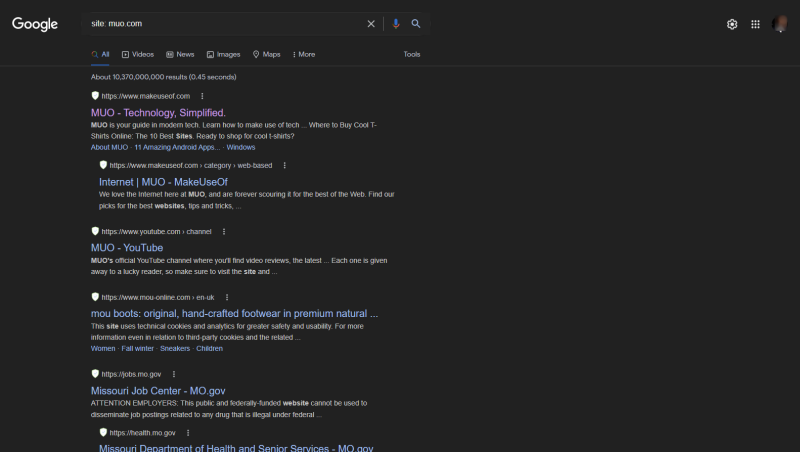Click shield icon beside jobs.mo.gov URL
The width and height of the screenshot is (800, 452).
(95, 373)
